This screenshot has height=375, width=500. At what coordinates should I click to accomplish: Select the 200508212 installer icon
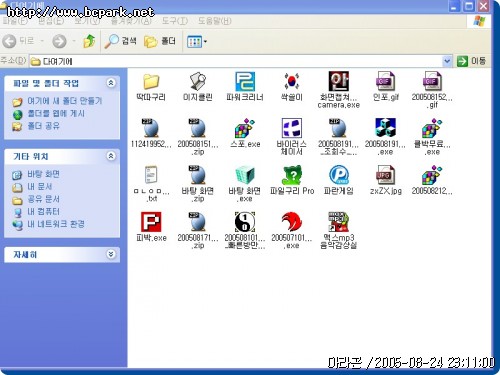(x=432, y=175)
